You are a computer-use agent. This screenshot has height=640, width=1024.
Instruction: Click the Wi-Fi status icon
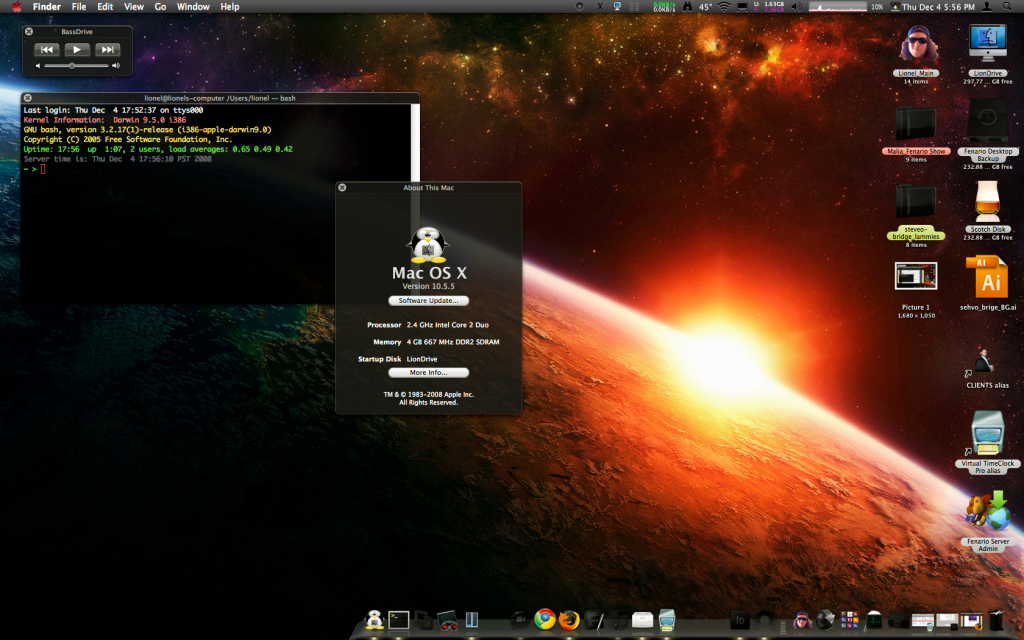click(724, 7)
